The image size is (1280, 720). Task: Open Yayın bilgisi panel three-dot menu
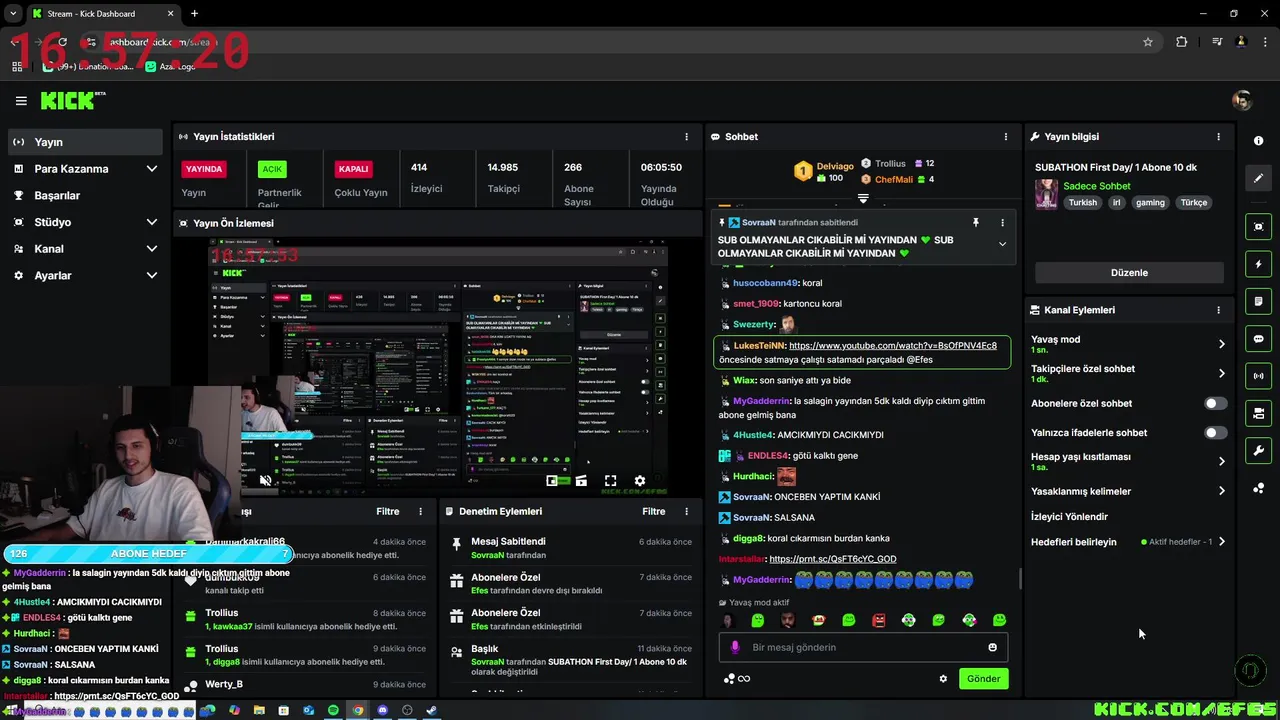pos(1218,137)
